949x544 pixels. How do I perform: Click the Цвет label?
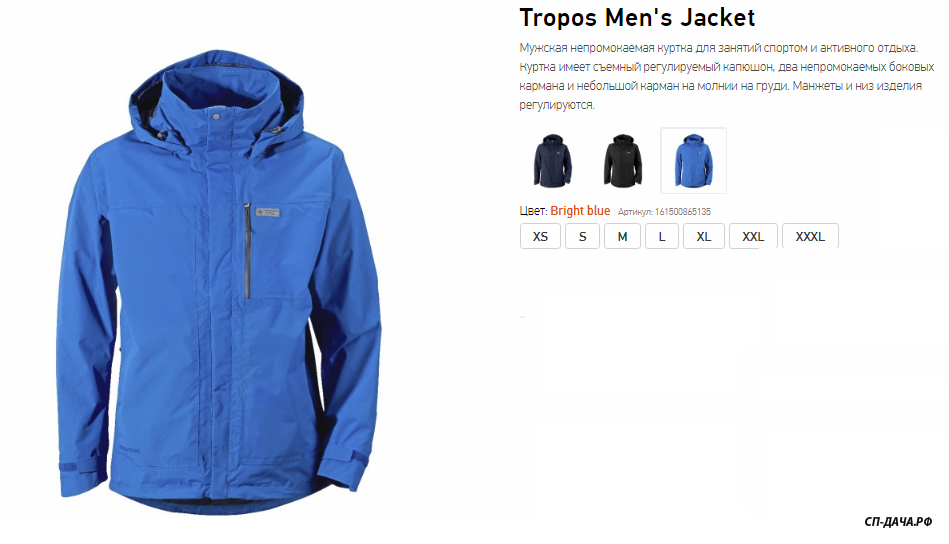coord(533,211)
